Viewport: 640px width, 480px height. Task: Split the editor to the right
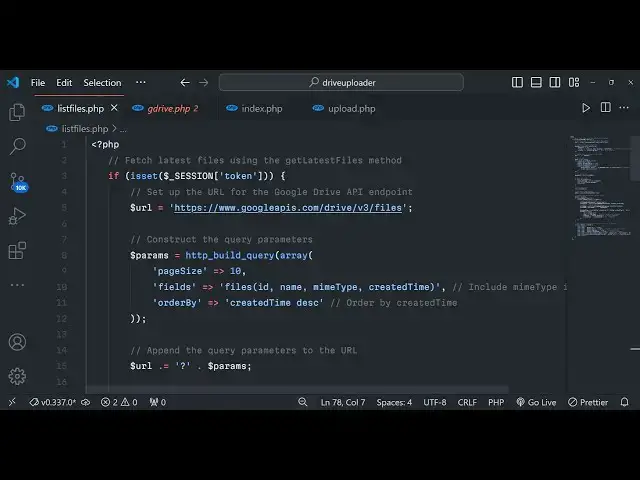click(606, 107)
